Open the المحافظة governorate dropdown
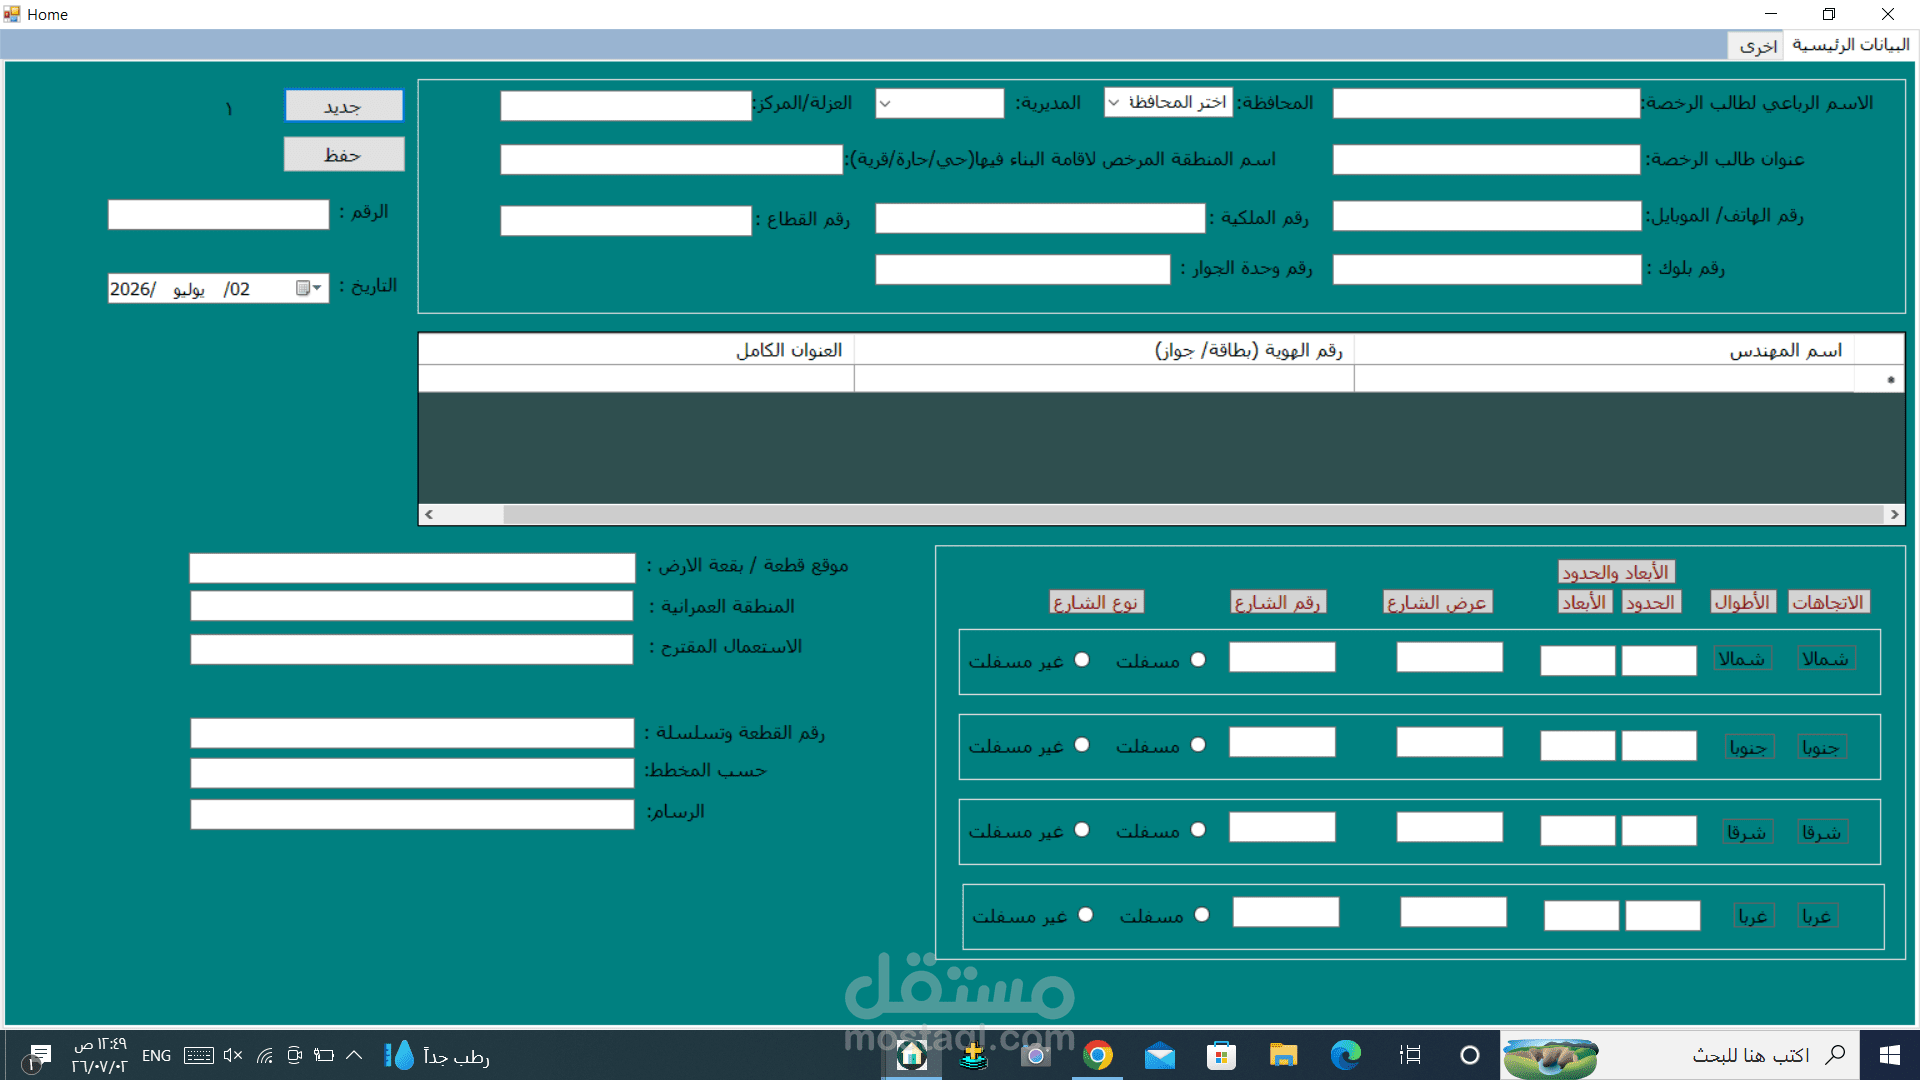The width and height of the screenshot is (1920, 1080). [x=1168, y=102]
